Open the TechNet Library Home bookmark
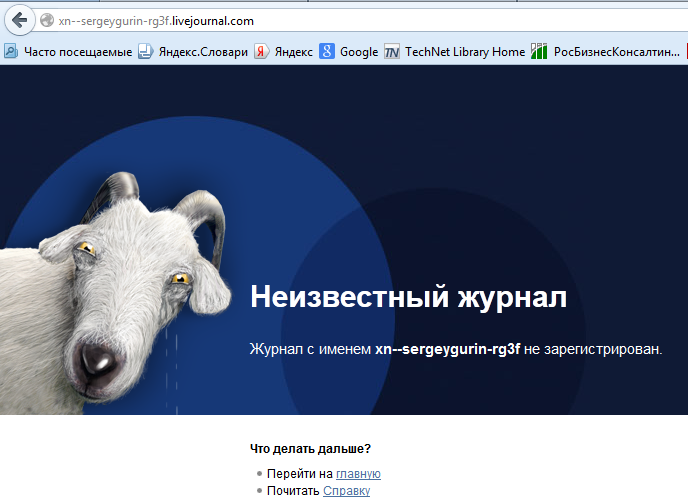This screenshot has width=688, height=499. (x=465, y=52)
